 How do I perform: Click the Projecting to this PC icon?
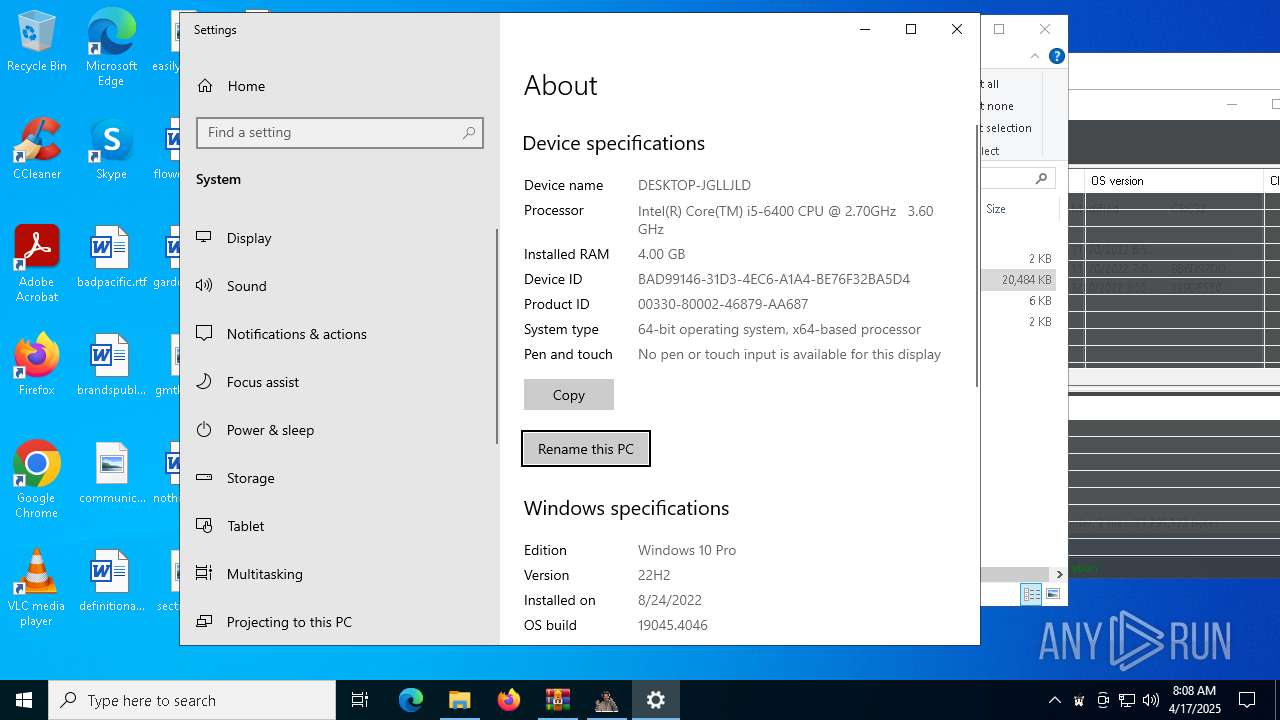click(204, 621)
